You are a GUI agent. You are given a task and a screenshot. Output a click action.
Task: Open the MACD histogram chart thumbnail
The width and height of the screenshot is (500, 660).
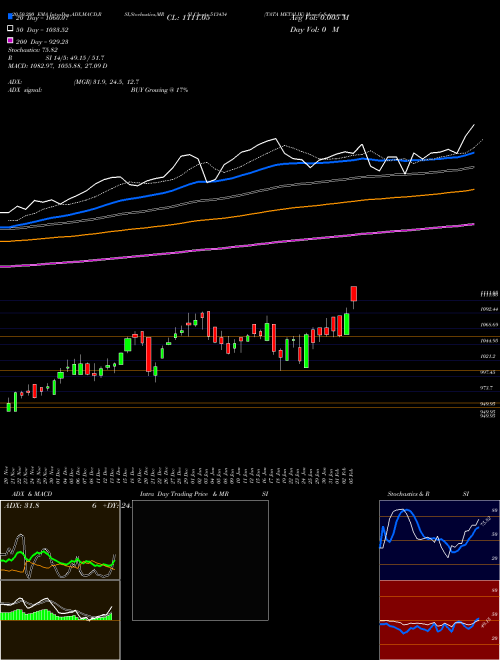coord(60,620)
